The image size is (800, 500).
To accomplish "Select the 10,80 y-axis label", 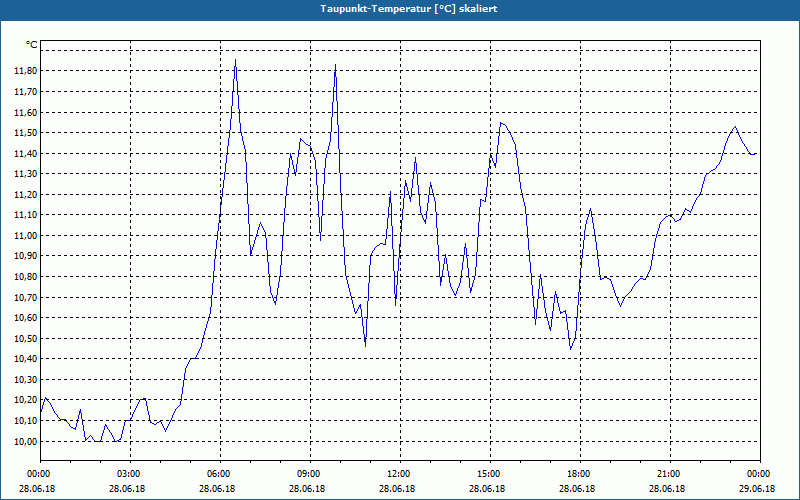I will pyautogui.click(x=26, y=277).
